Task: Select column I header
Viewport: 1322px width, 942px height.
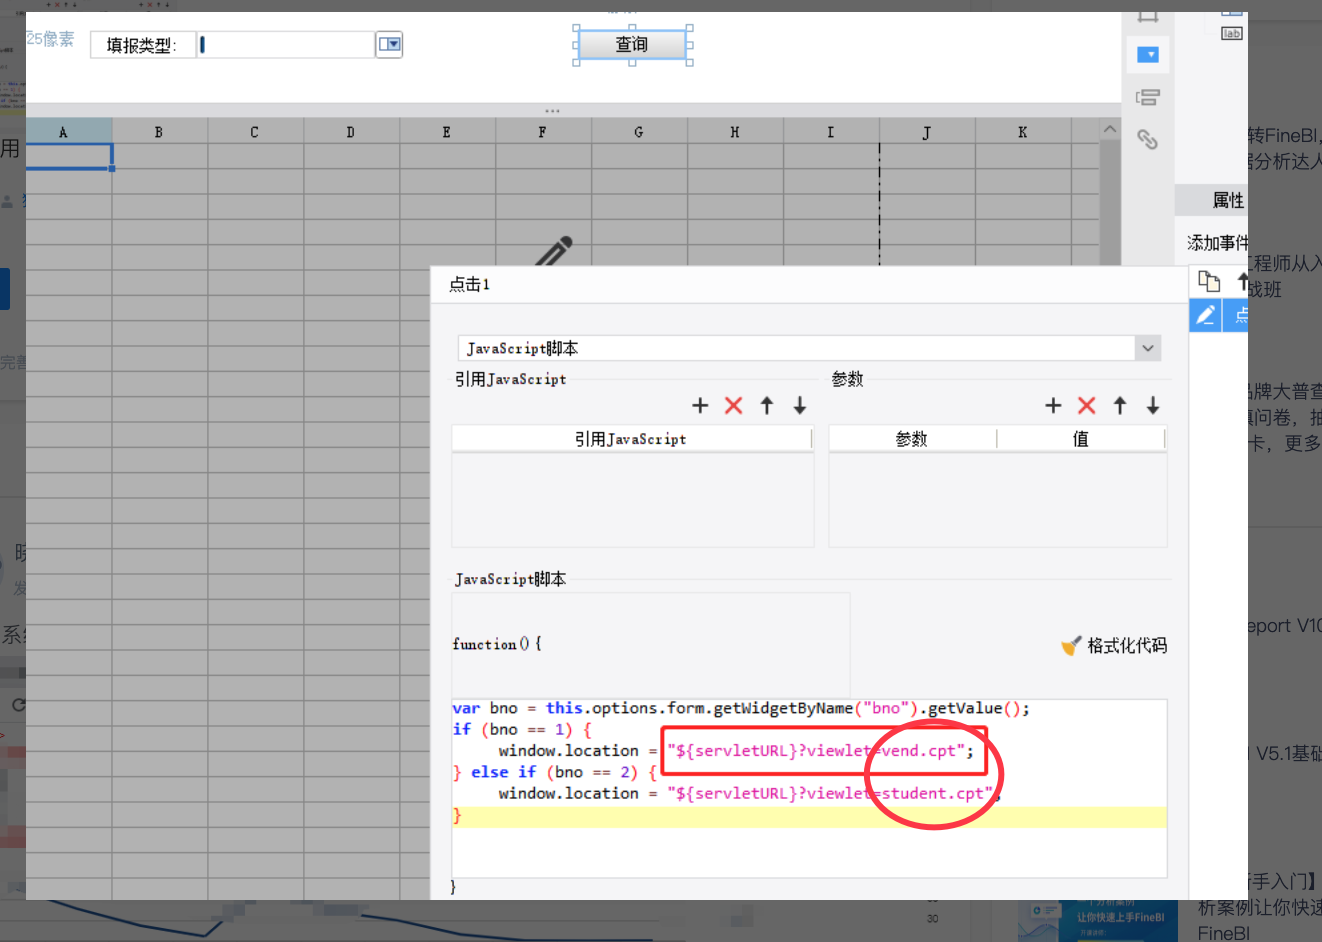Action: pyautogui.click(x=831, y=132)
